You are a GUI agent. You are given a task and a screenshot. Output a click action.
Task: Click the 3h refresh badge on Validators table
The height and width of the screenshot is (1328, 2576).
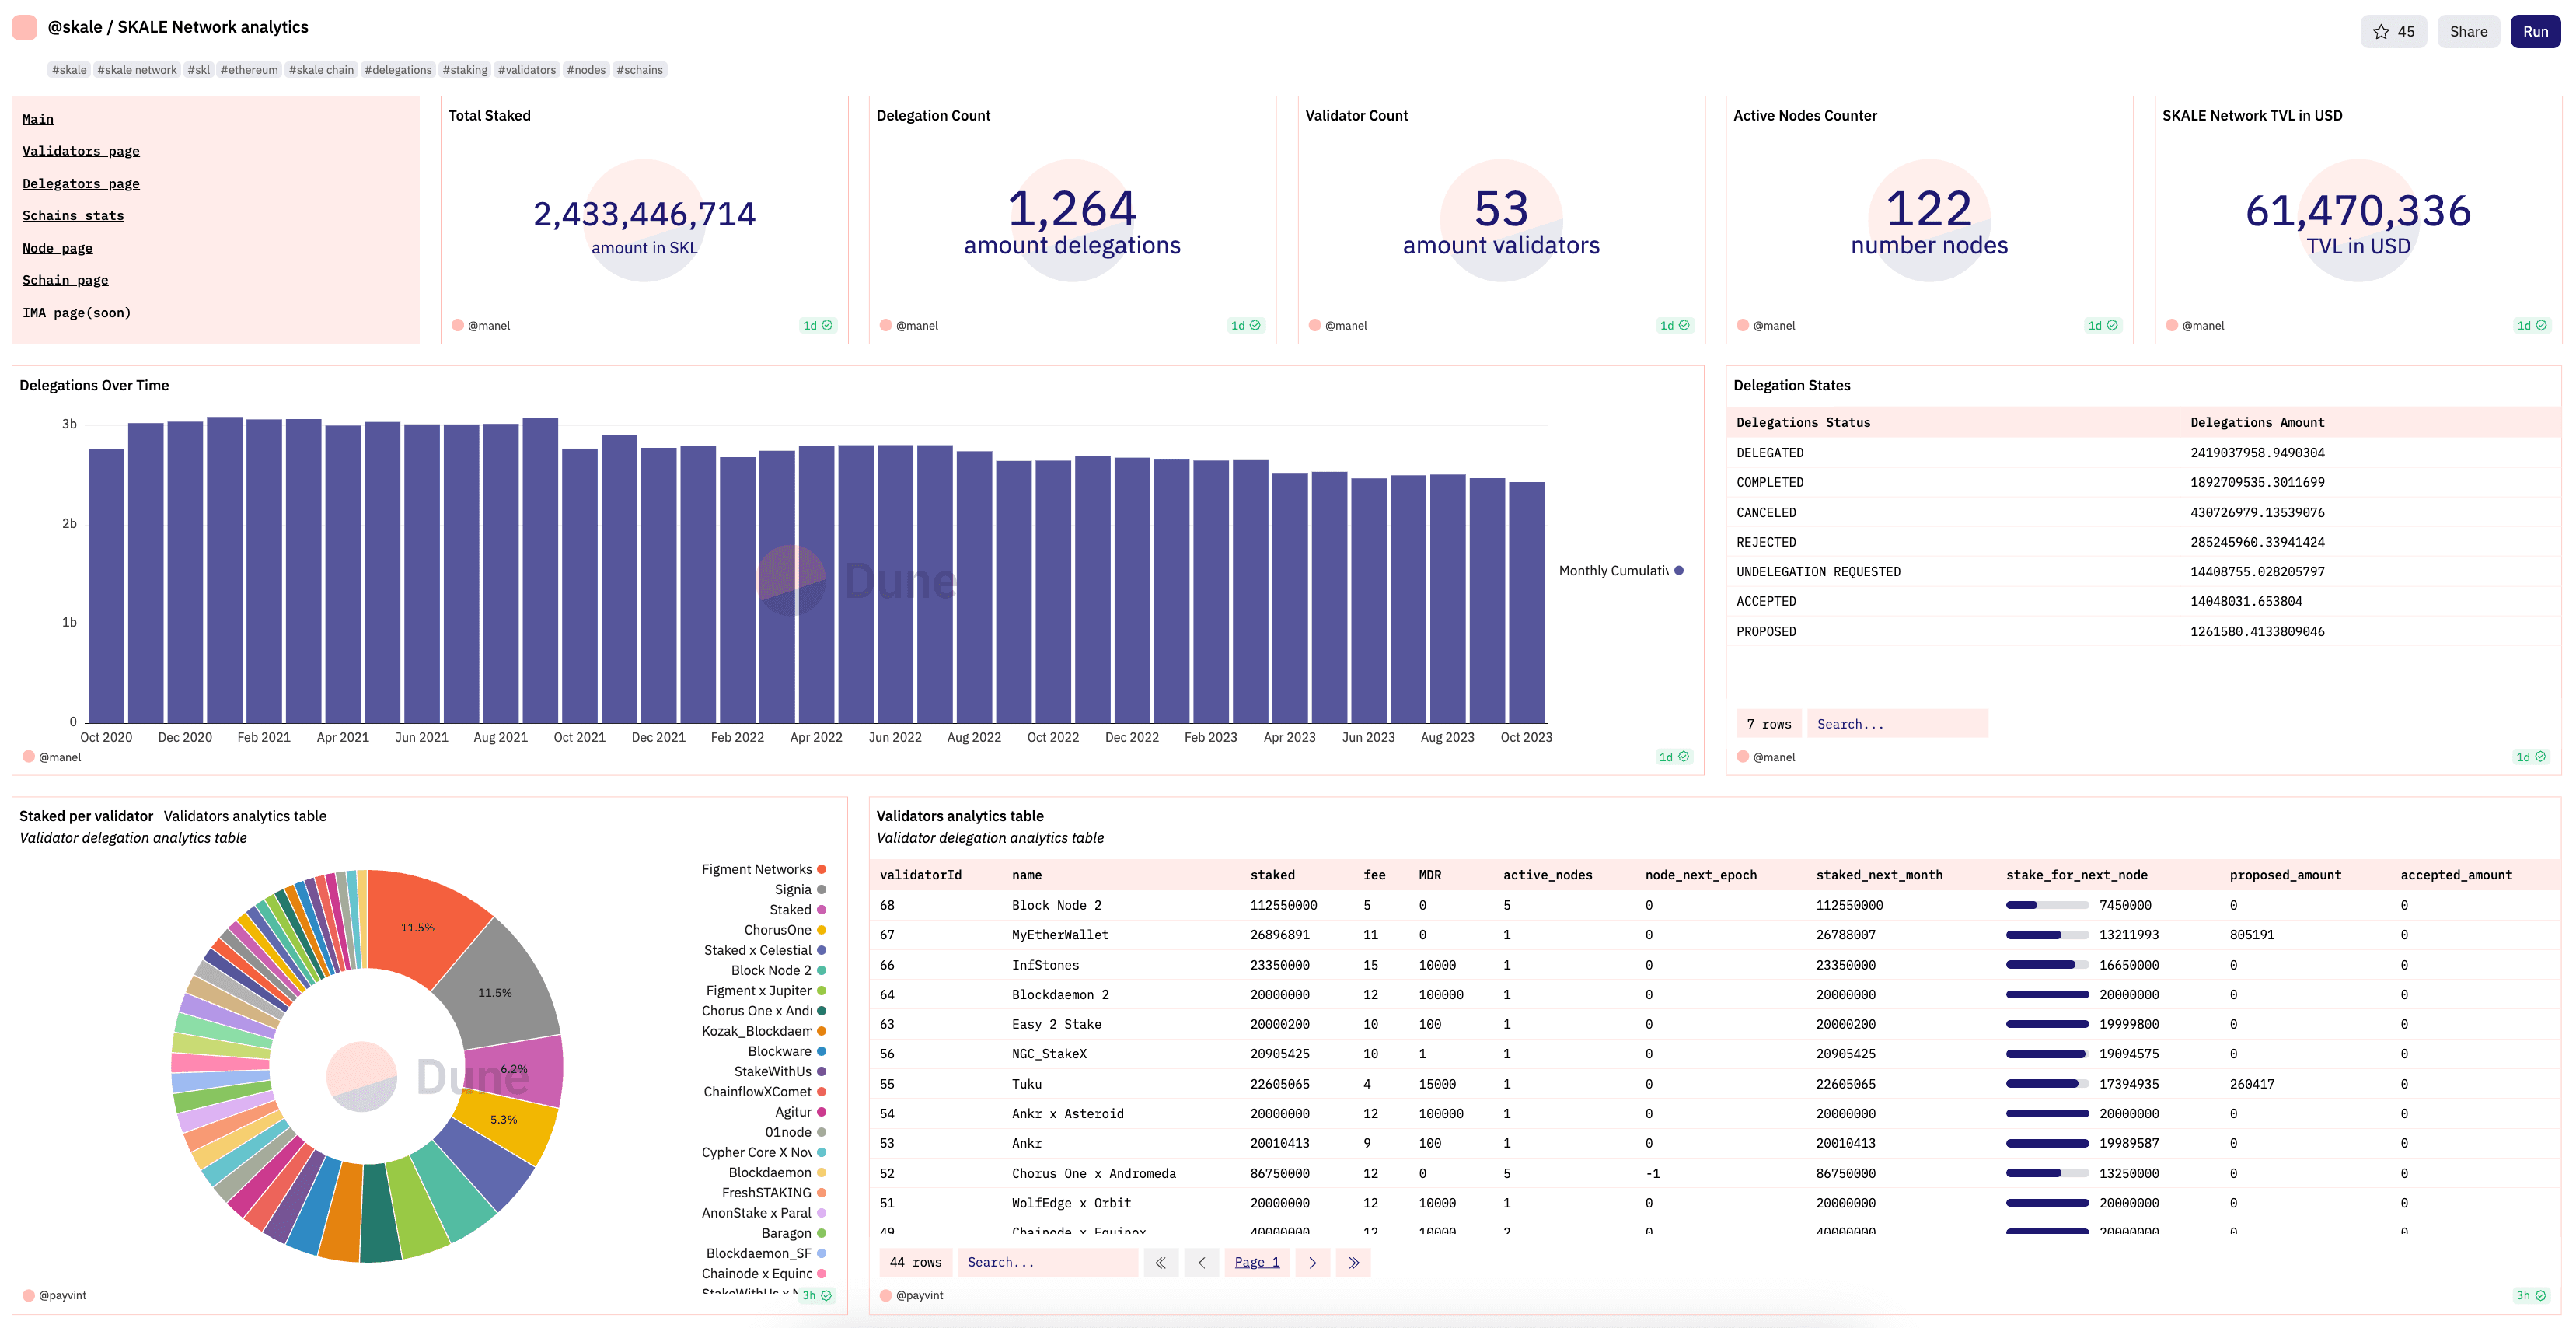(x=2530, y=1295)
